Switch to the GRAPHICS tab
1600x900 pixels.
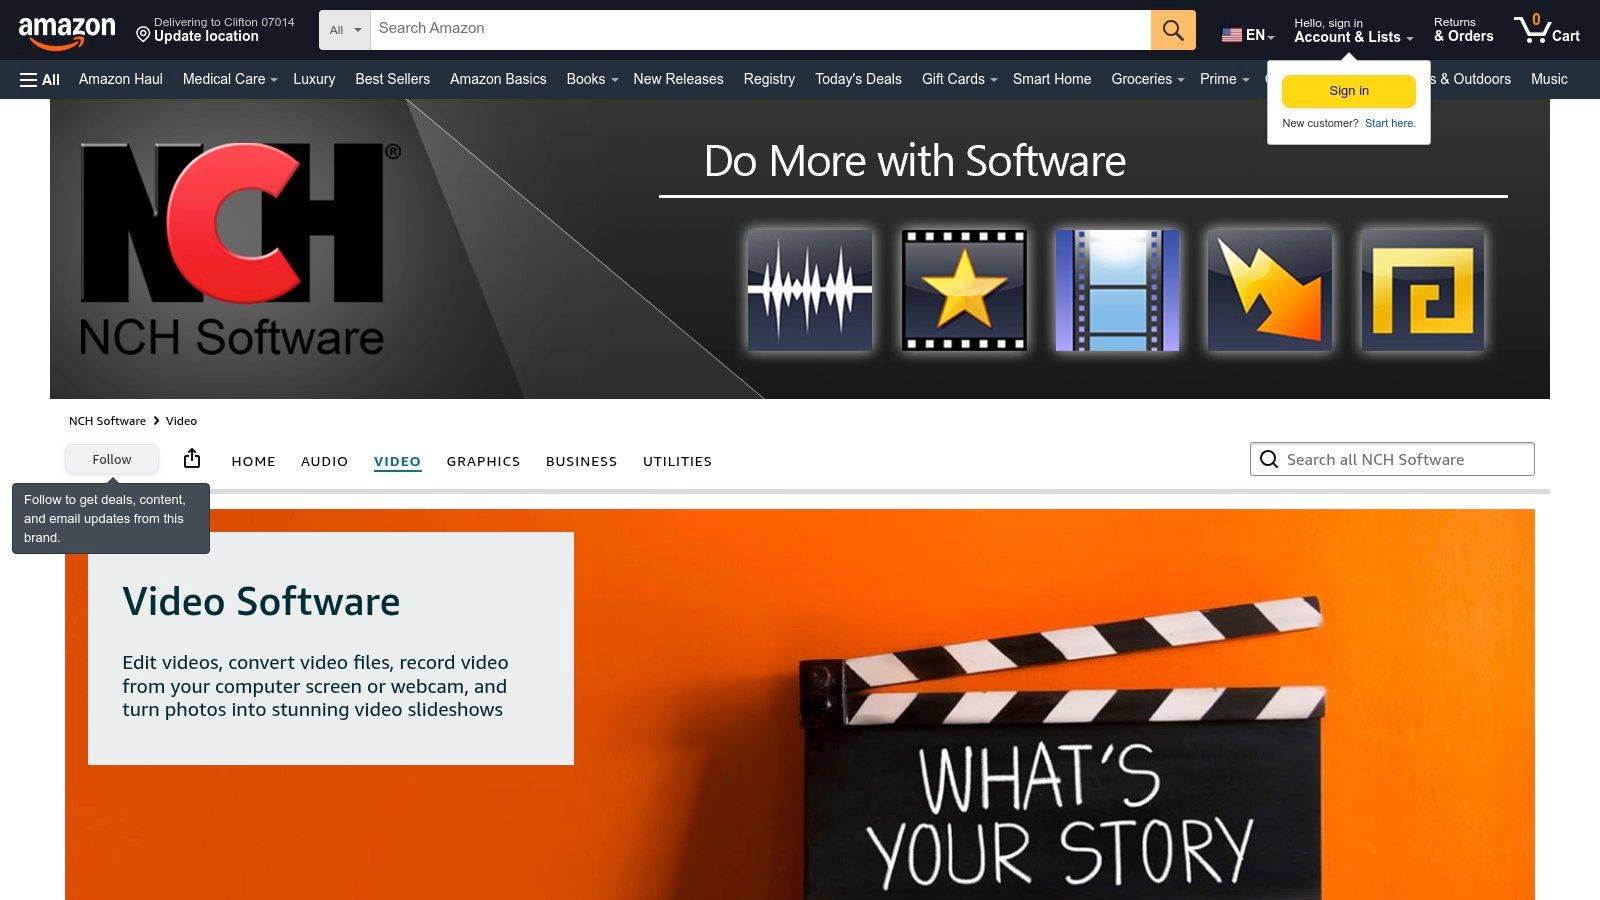click(483, 461)
